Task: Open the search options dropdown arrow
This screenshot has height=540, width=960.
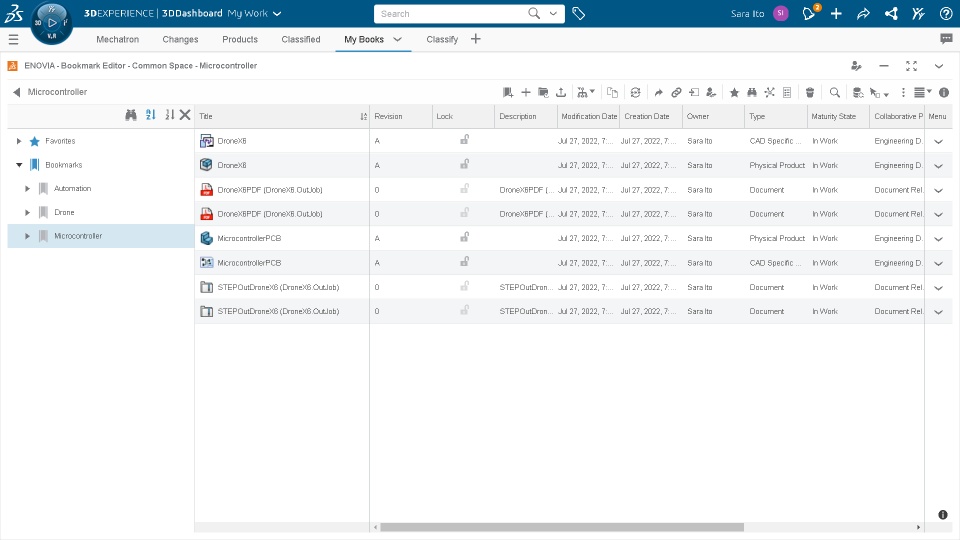Action: coord(553,13)
